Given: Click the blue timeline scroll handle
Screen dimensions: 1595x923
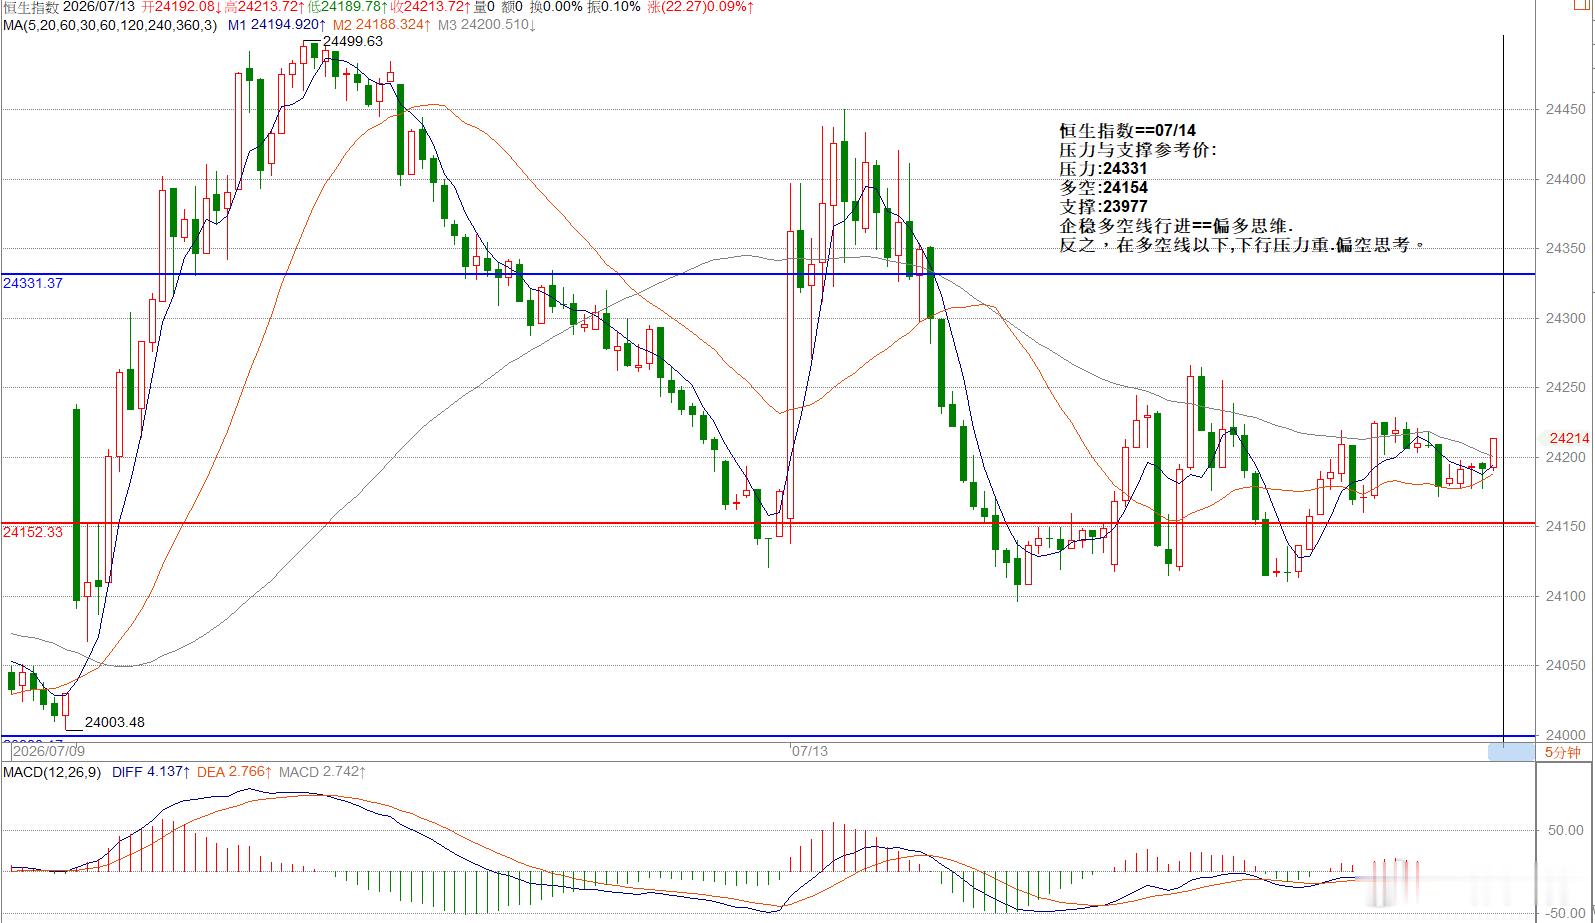Looking at the screenshot, I should click(x=1510, y=752).
